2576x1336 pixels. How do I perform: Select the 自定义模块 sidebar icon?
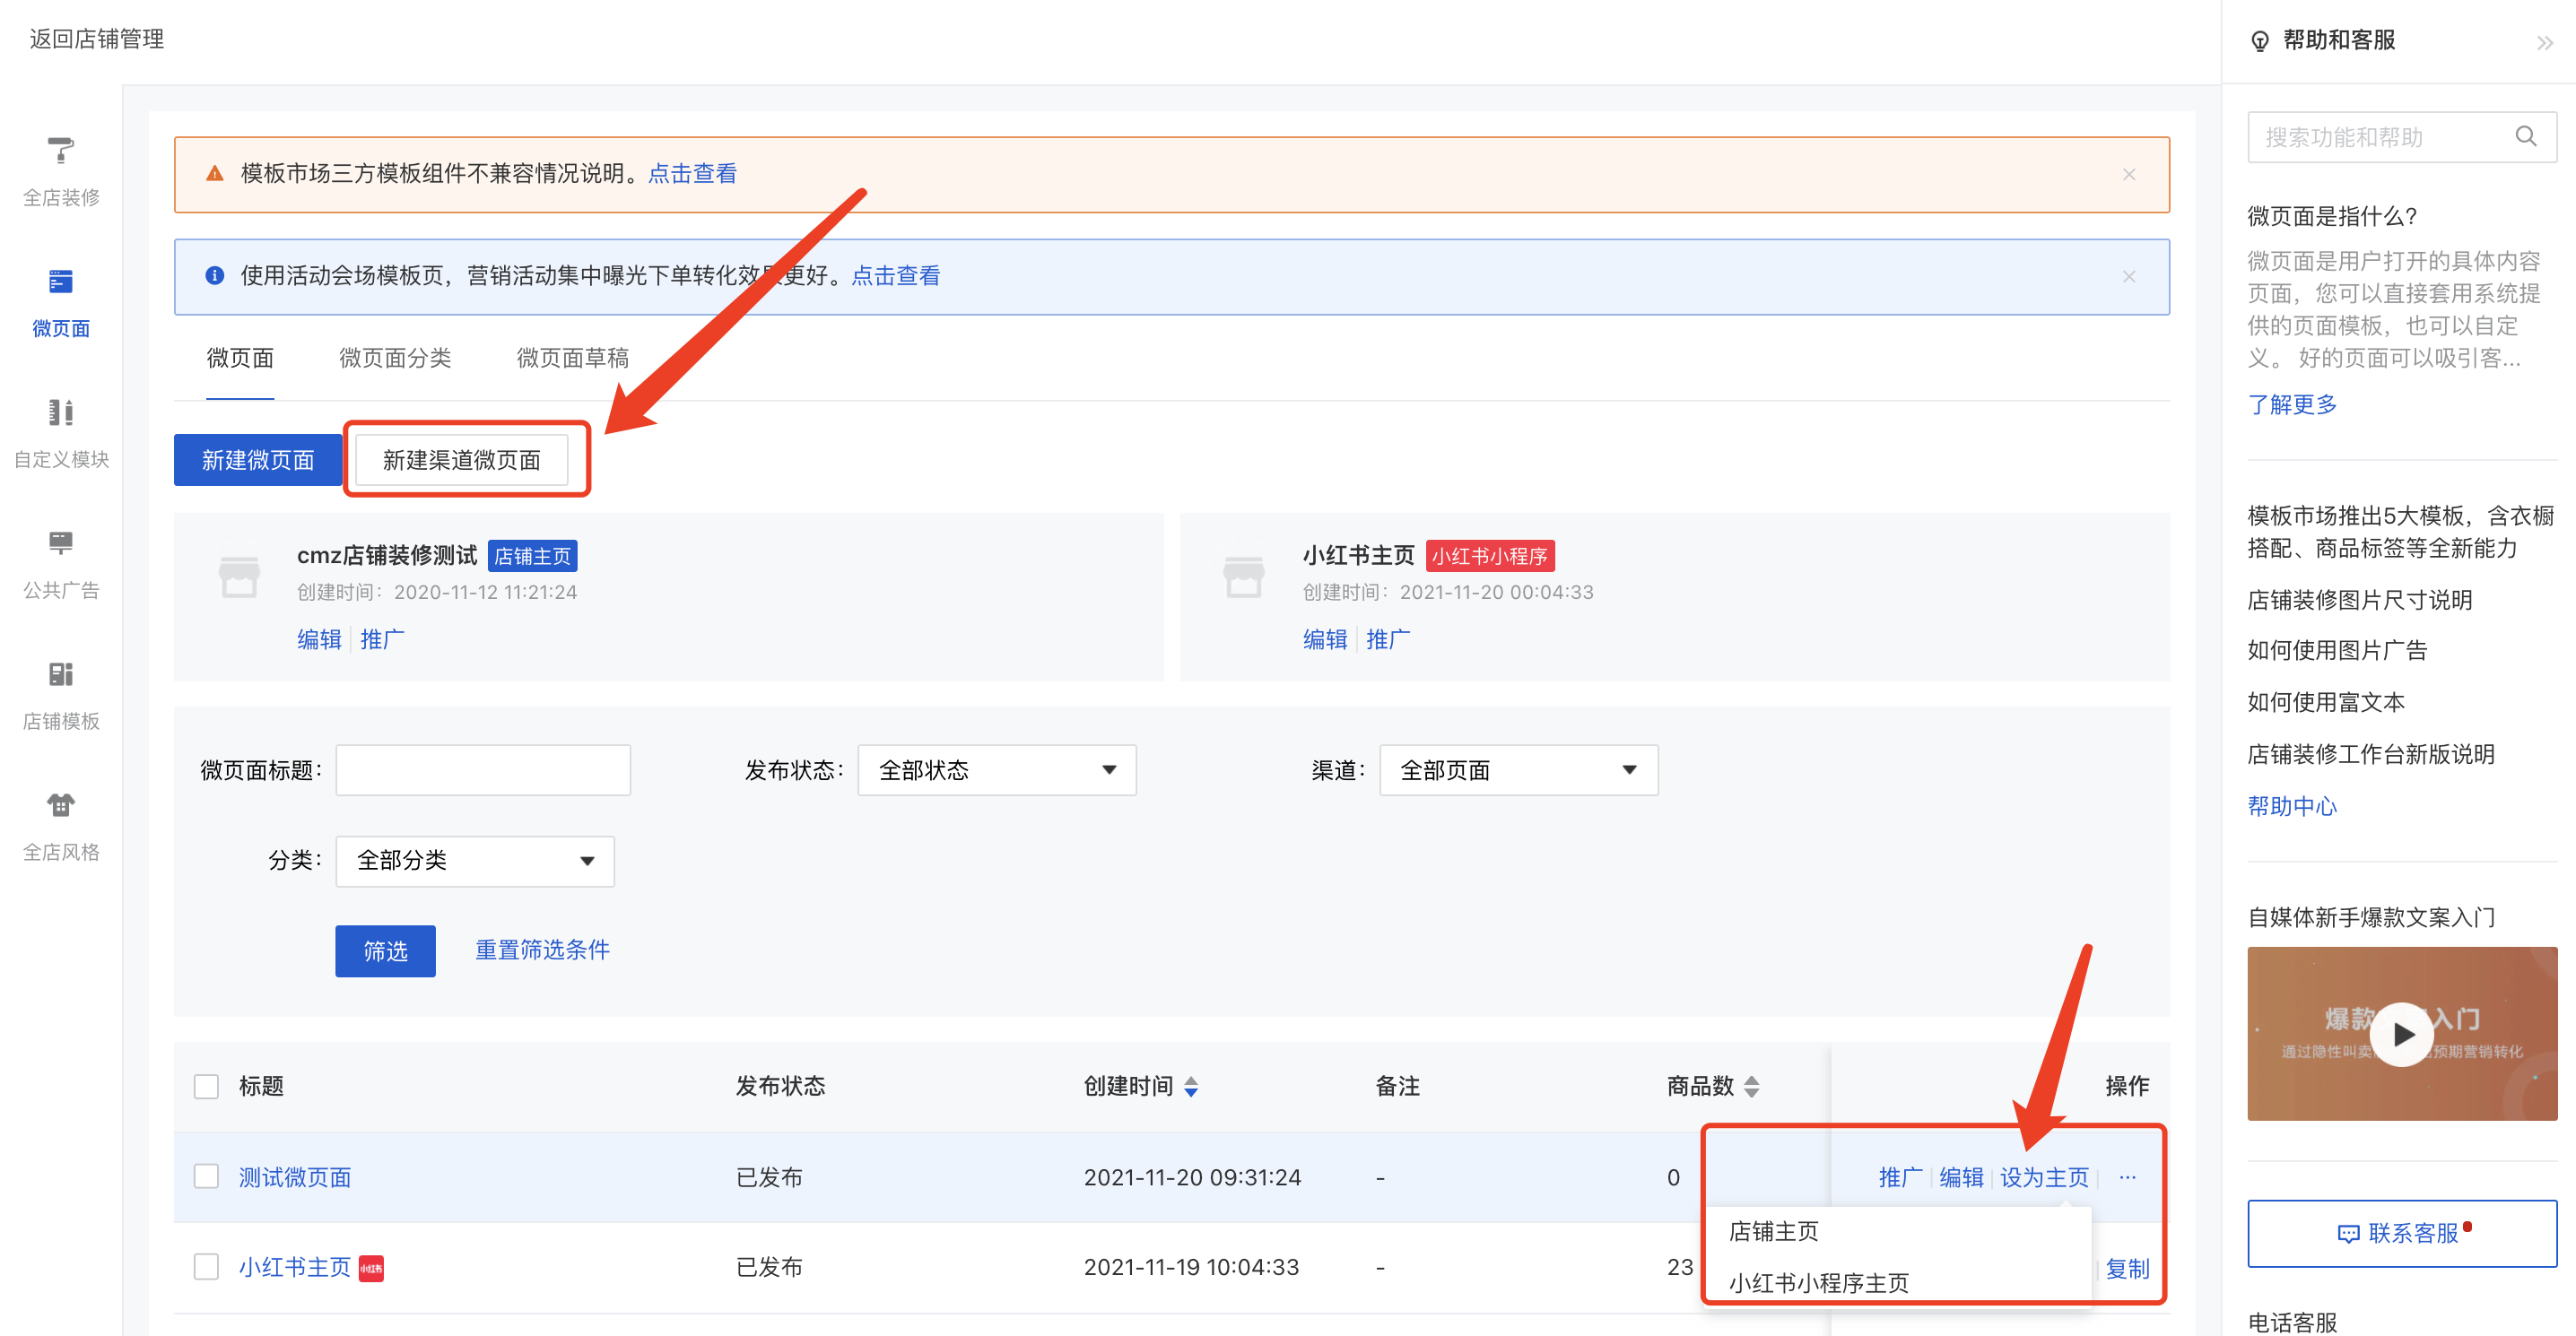click(x=61, y=413)
